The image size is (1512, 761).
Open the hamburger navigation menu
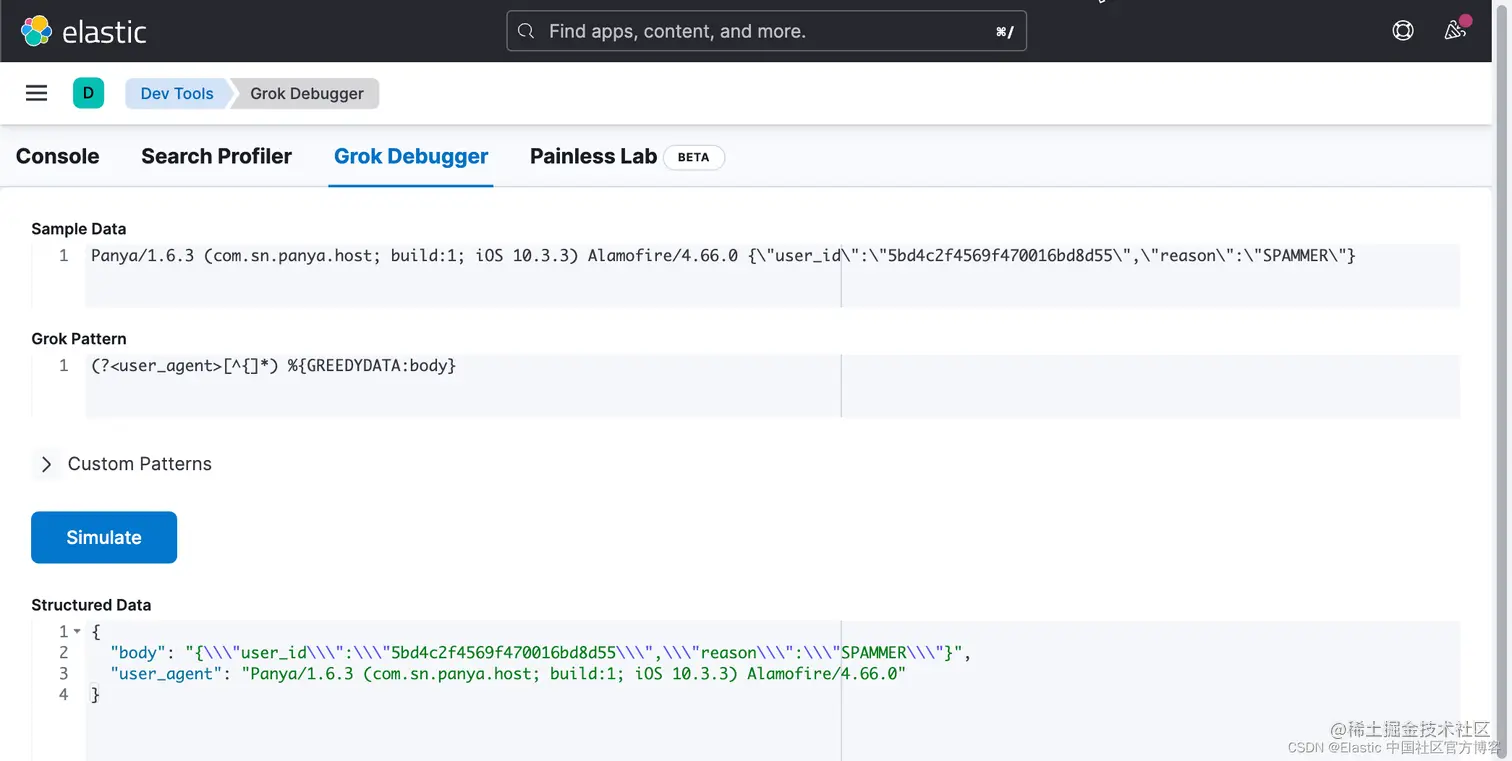click(37, 93)
